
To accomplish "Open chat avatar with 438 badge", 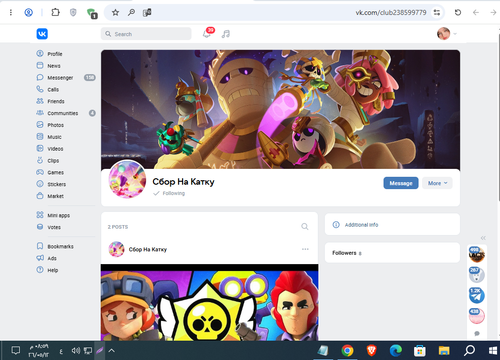I will coord(477,316).
